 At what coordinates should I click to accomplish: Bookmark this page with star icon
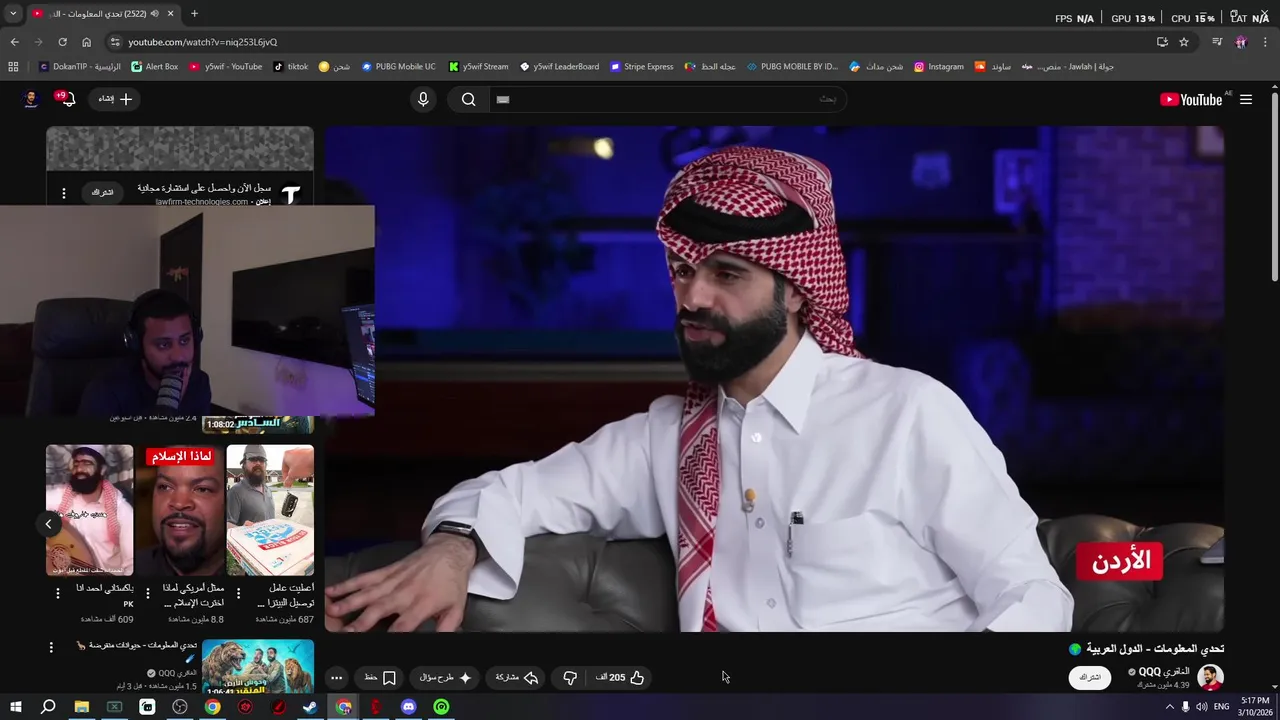click(x=1184, y=42)
